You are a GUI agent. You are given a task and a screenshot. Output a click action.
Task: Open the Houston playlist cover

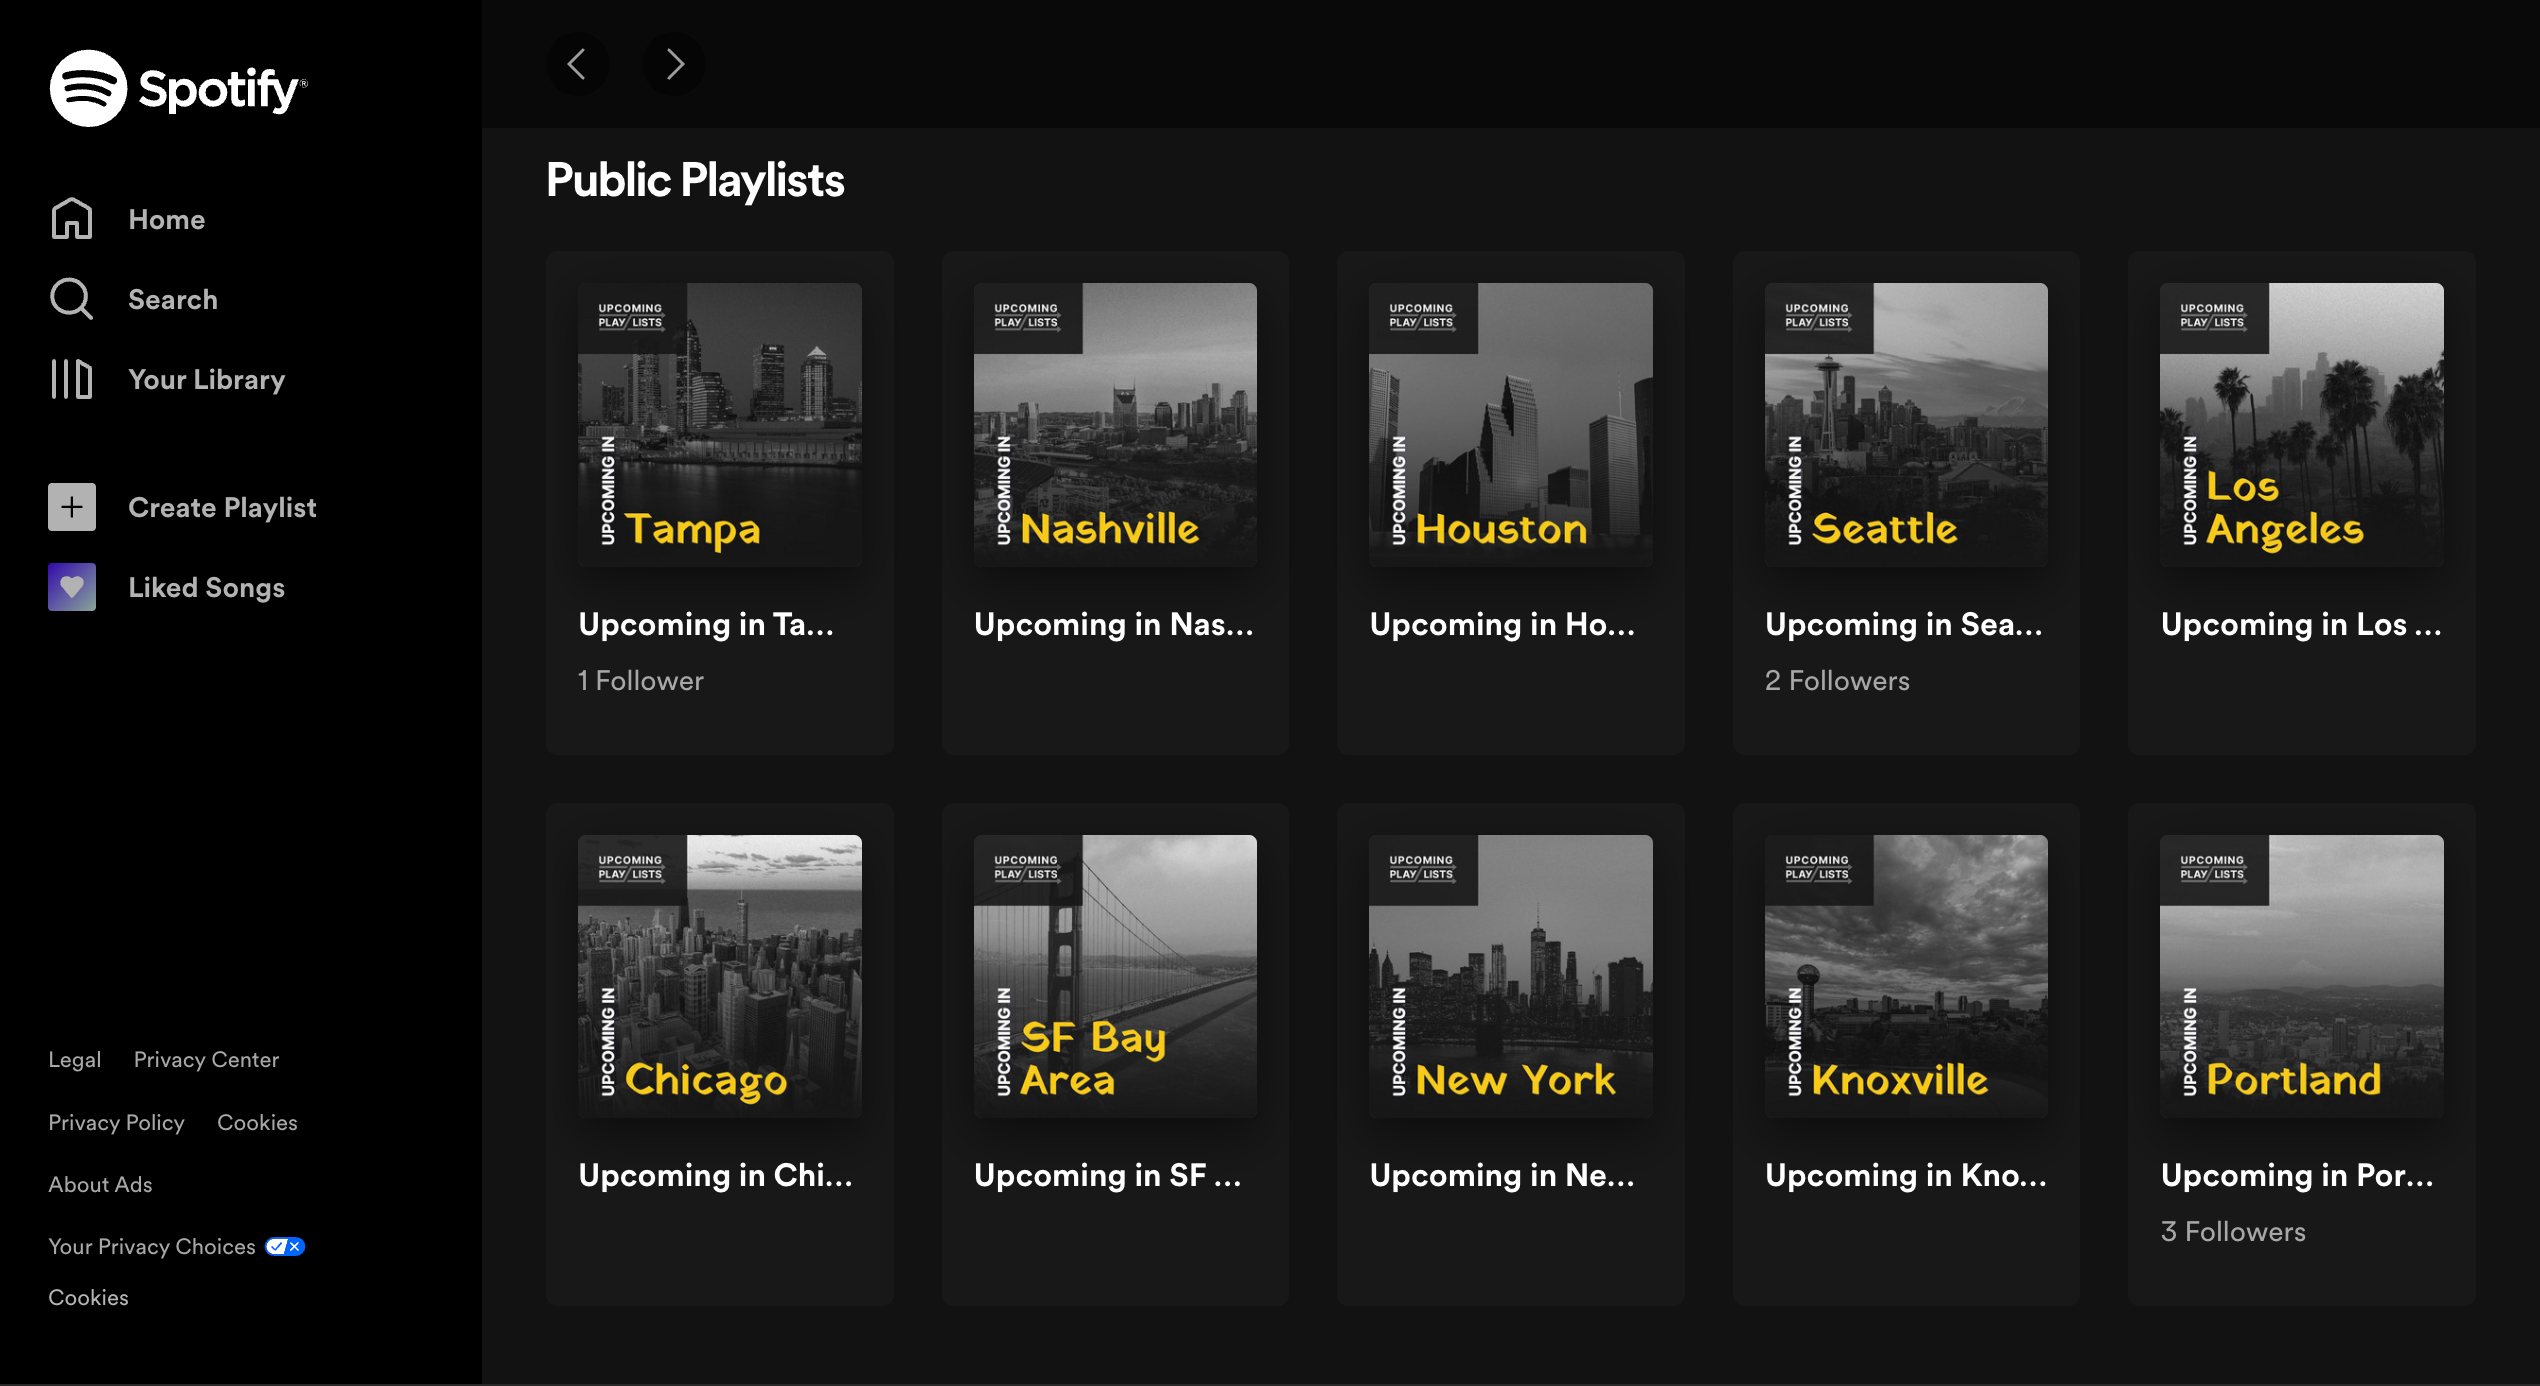click(1511, 425)
